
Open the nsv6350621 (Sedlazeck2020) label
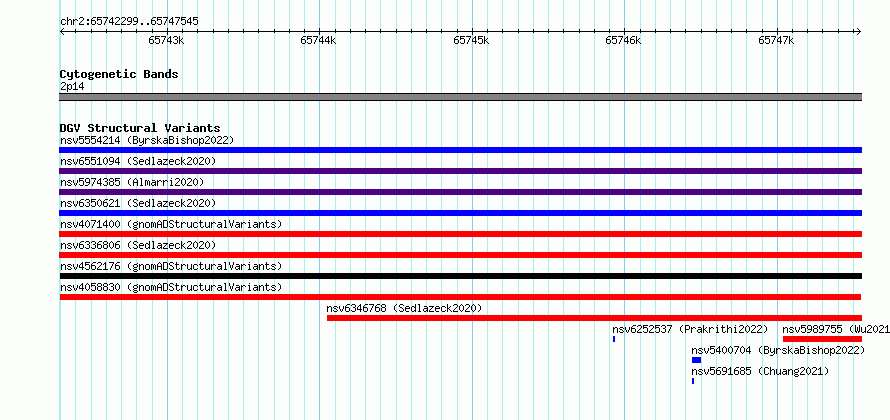[138, 203]
